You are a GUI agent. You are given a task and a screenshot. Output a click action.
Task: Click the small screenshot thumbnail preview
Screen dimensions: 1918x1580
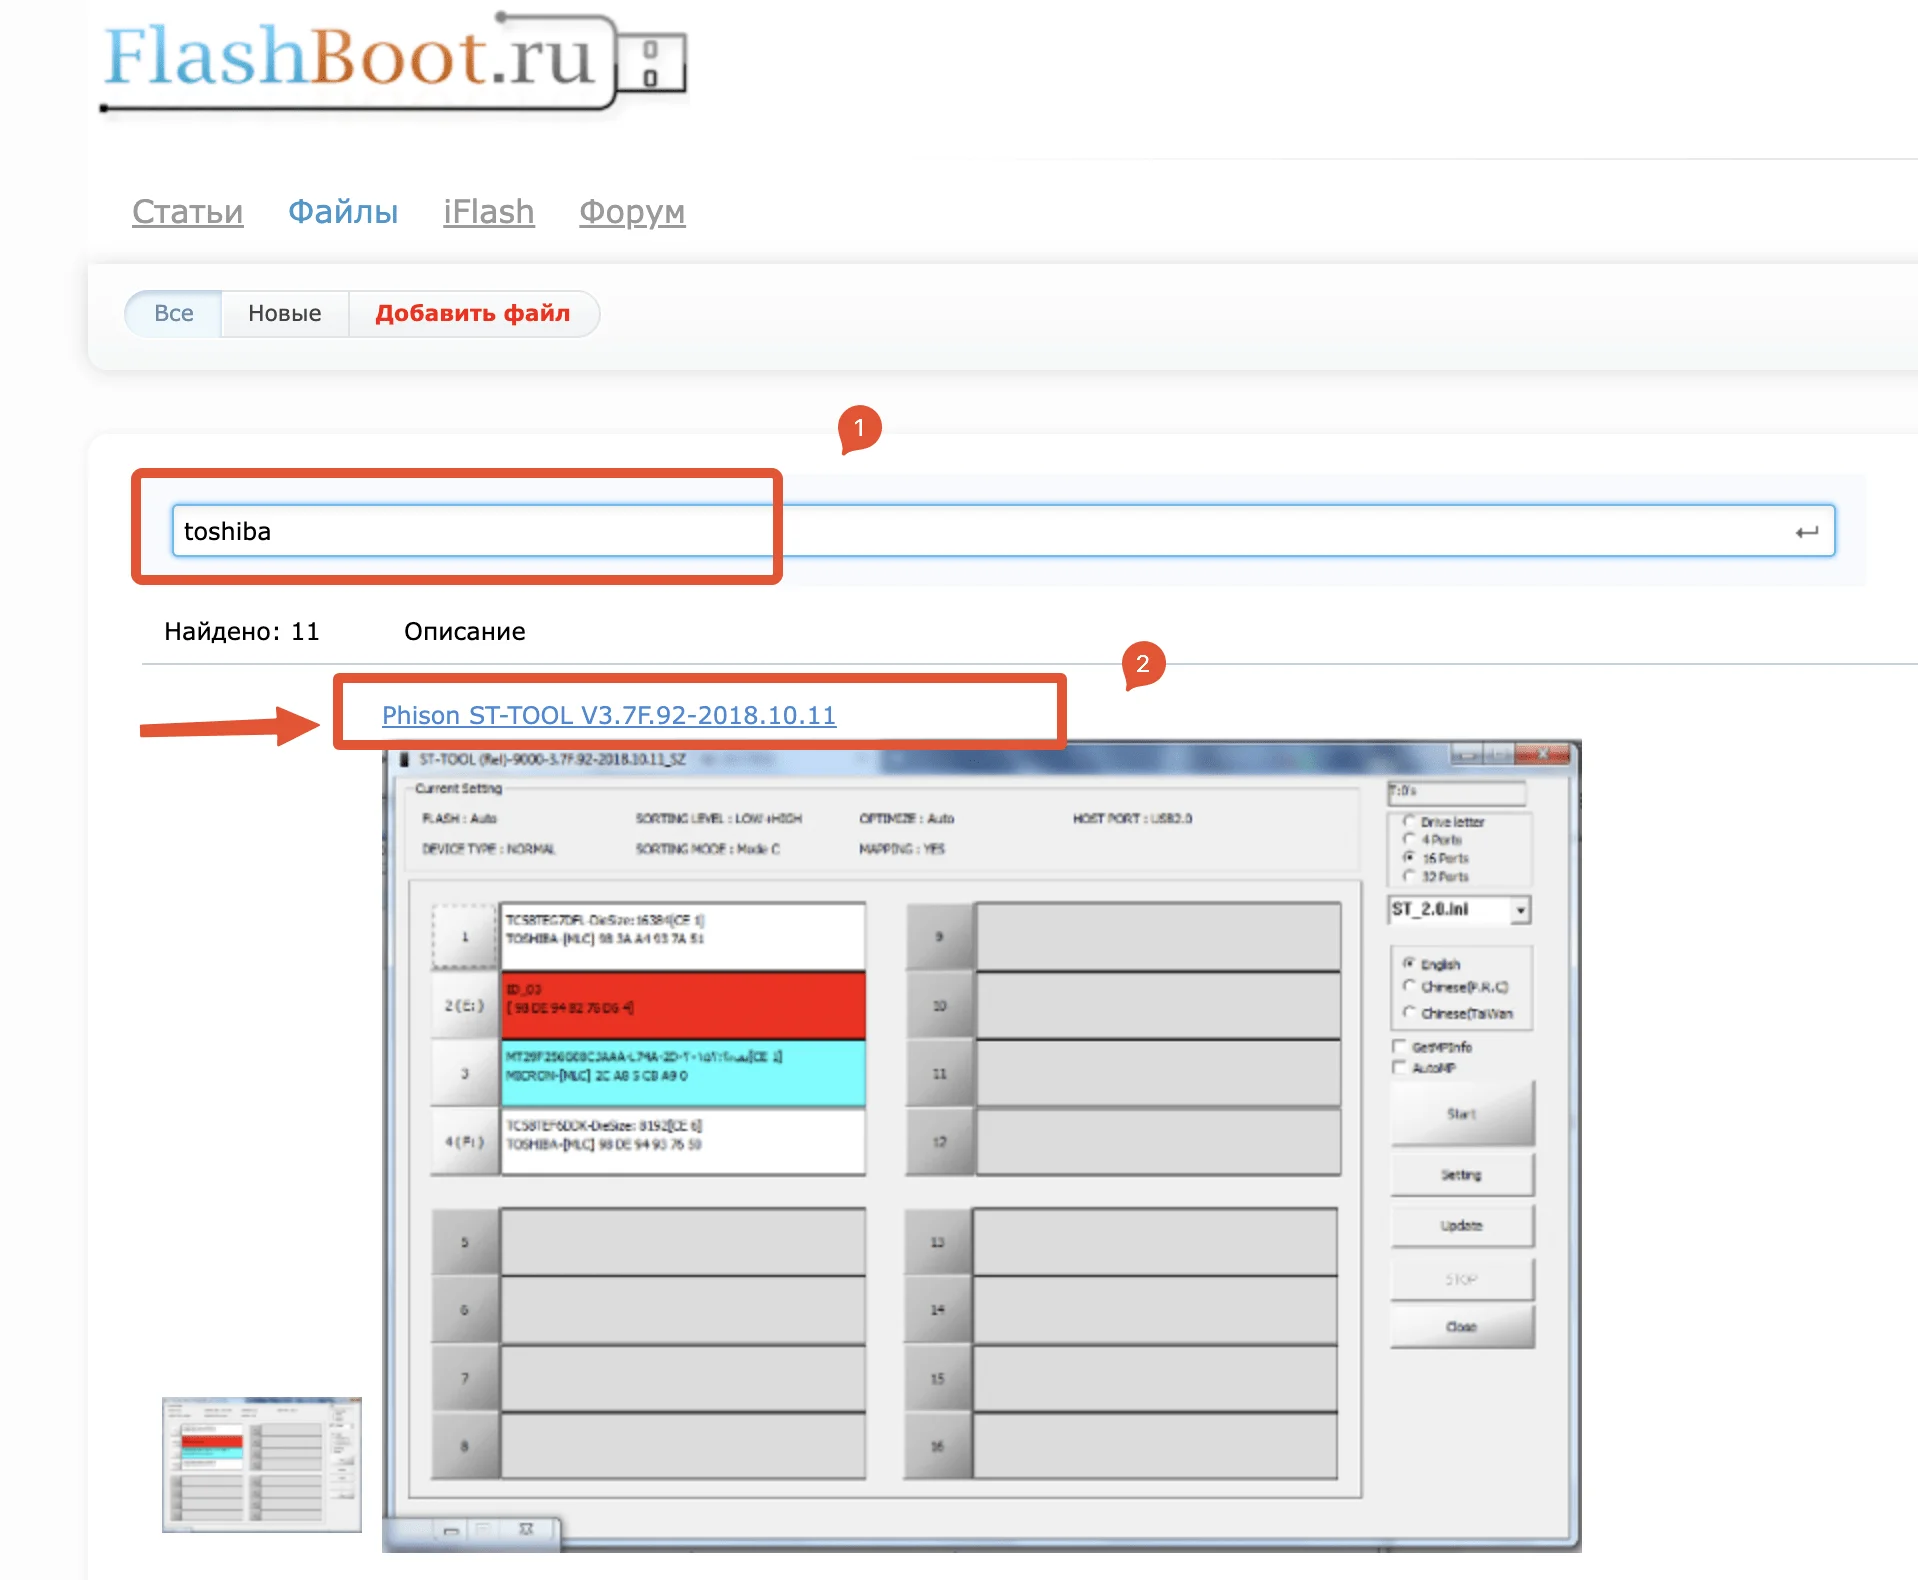pos(261,1464)
